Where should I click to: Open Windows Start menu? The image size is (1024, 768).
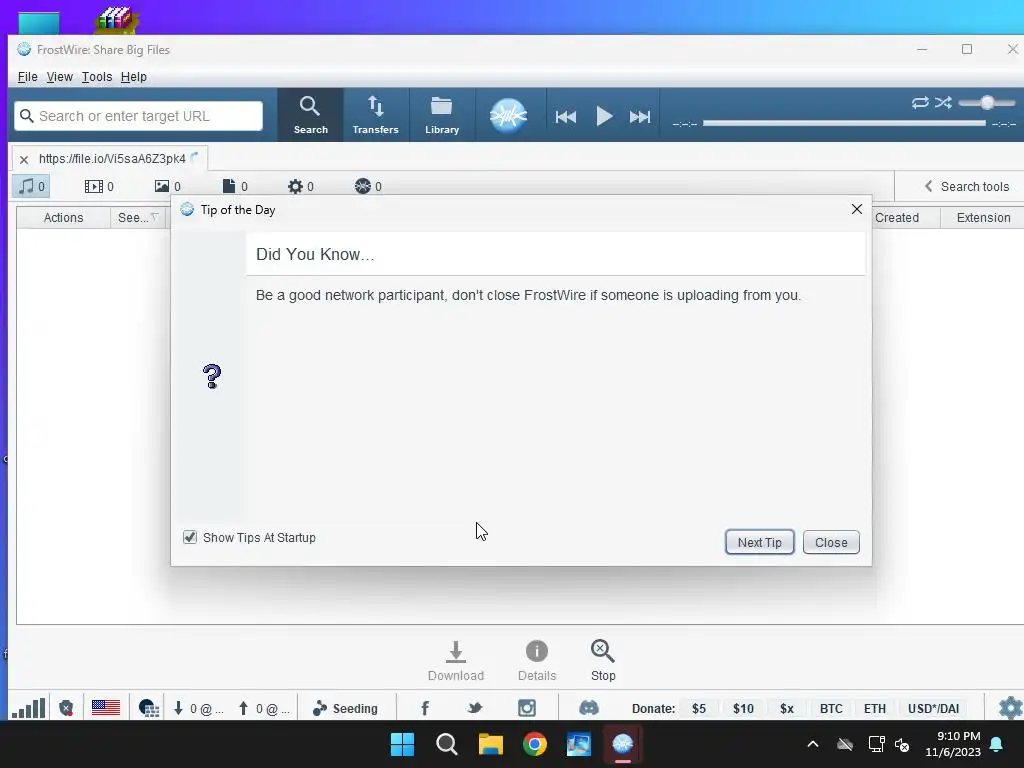(x=402, y=744)
